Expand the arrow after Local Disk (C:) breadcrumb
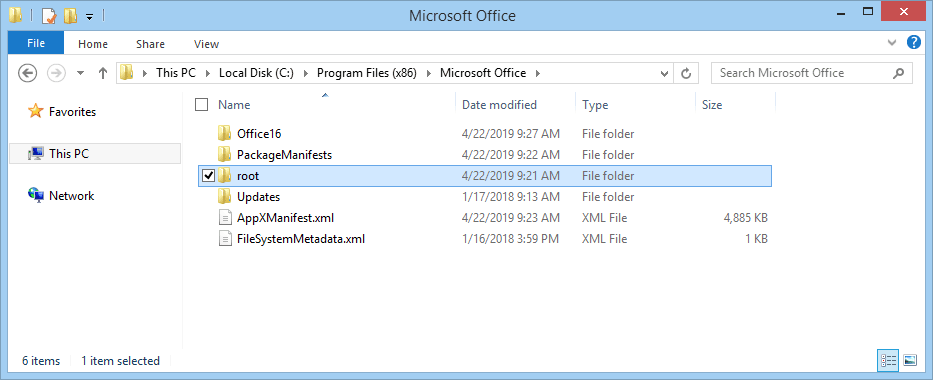The height and width of the screenshot is (381, 934). [x=306, y=74]
